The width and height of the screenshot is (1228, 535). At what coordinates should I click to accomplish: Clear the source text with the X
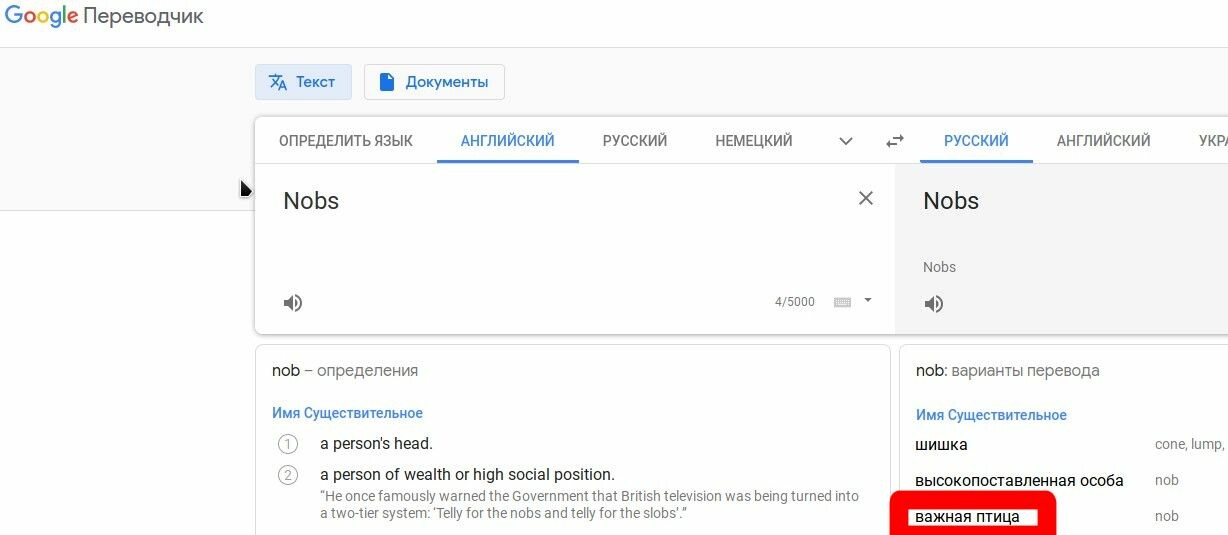pyautogui.click(x=866, y=198)
